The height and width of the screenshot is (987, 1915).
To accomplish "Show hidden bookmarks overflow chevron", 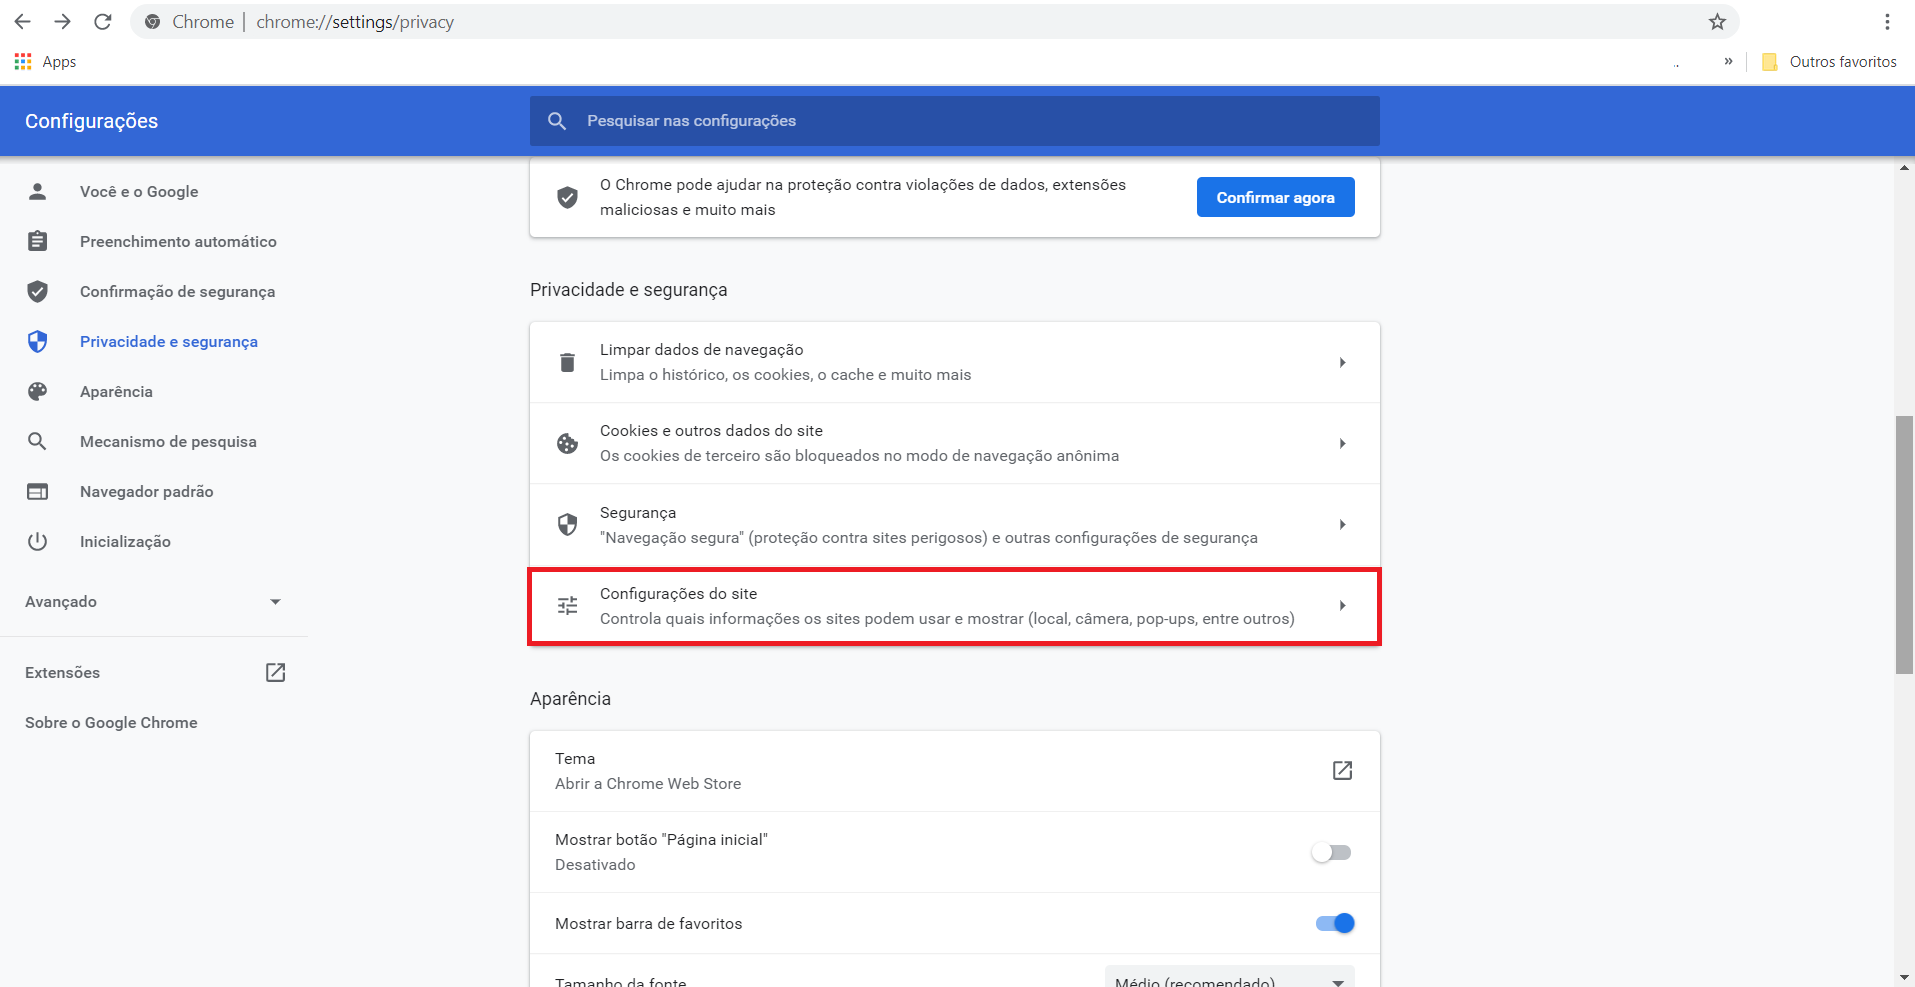I will (x=1728, y=62).
